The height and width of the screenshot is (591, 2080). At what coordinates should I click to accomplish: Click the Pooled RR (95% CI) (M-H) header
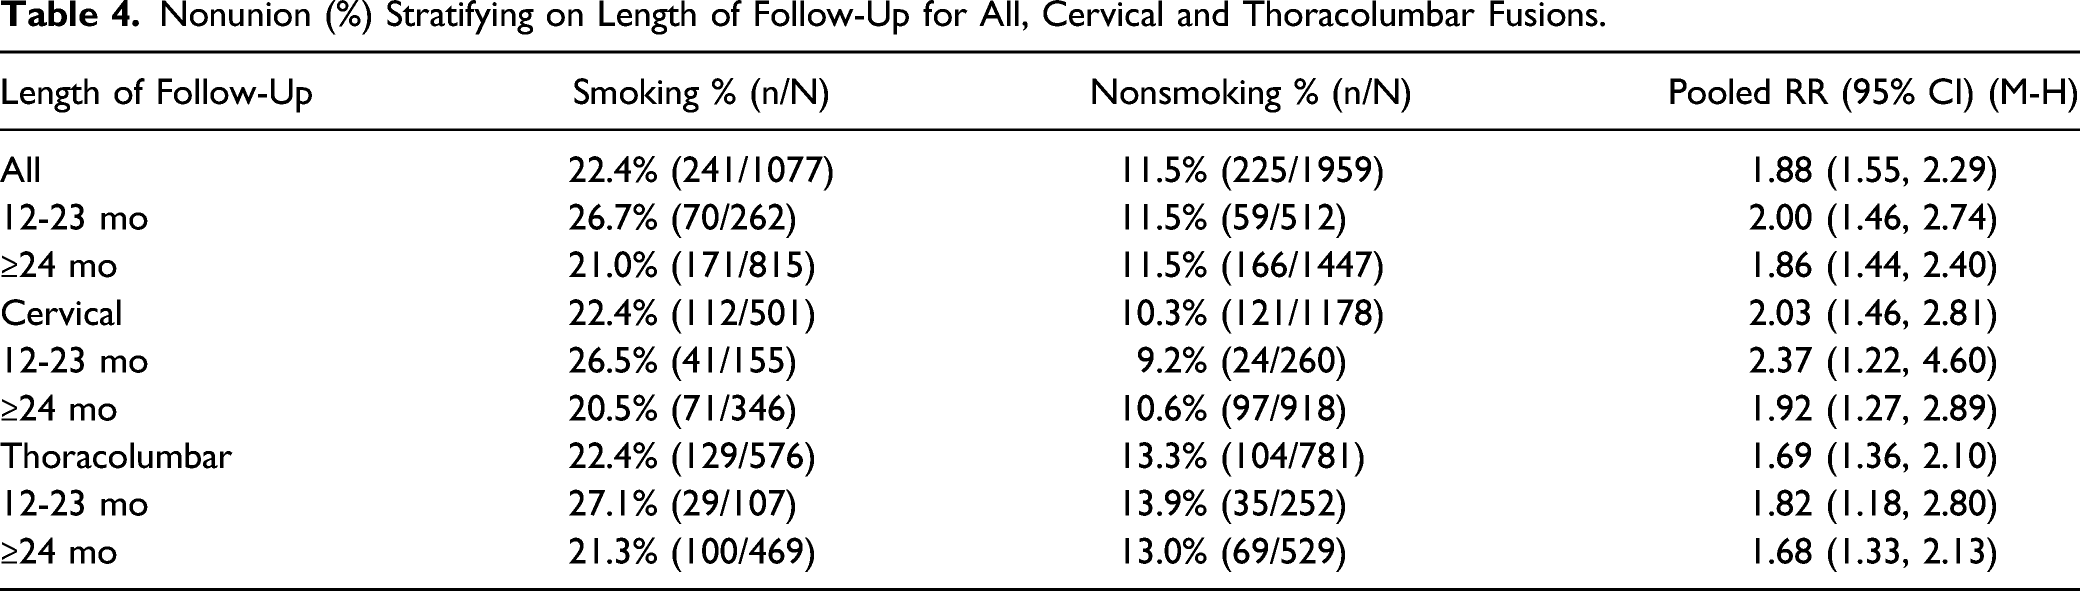(x=1873, y=93)
